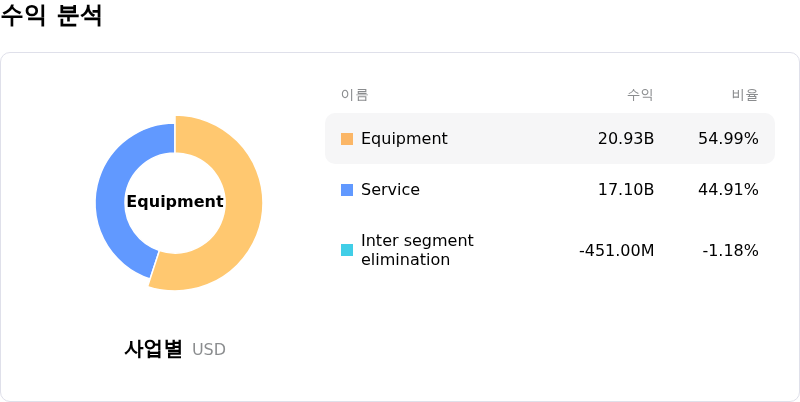Click the Equipment label inside the donut

point(175,202)
